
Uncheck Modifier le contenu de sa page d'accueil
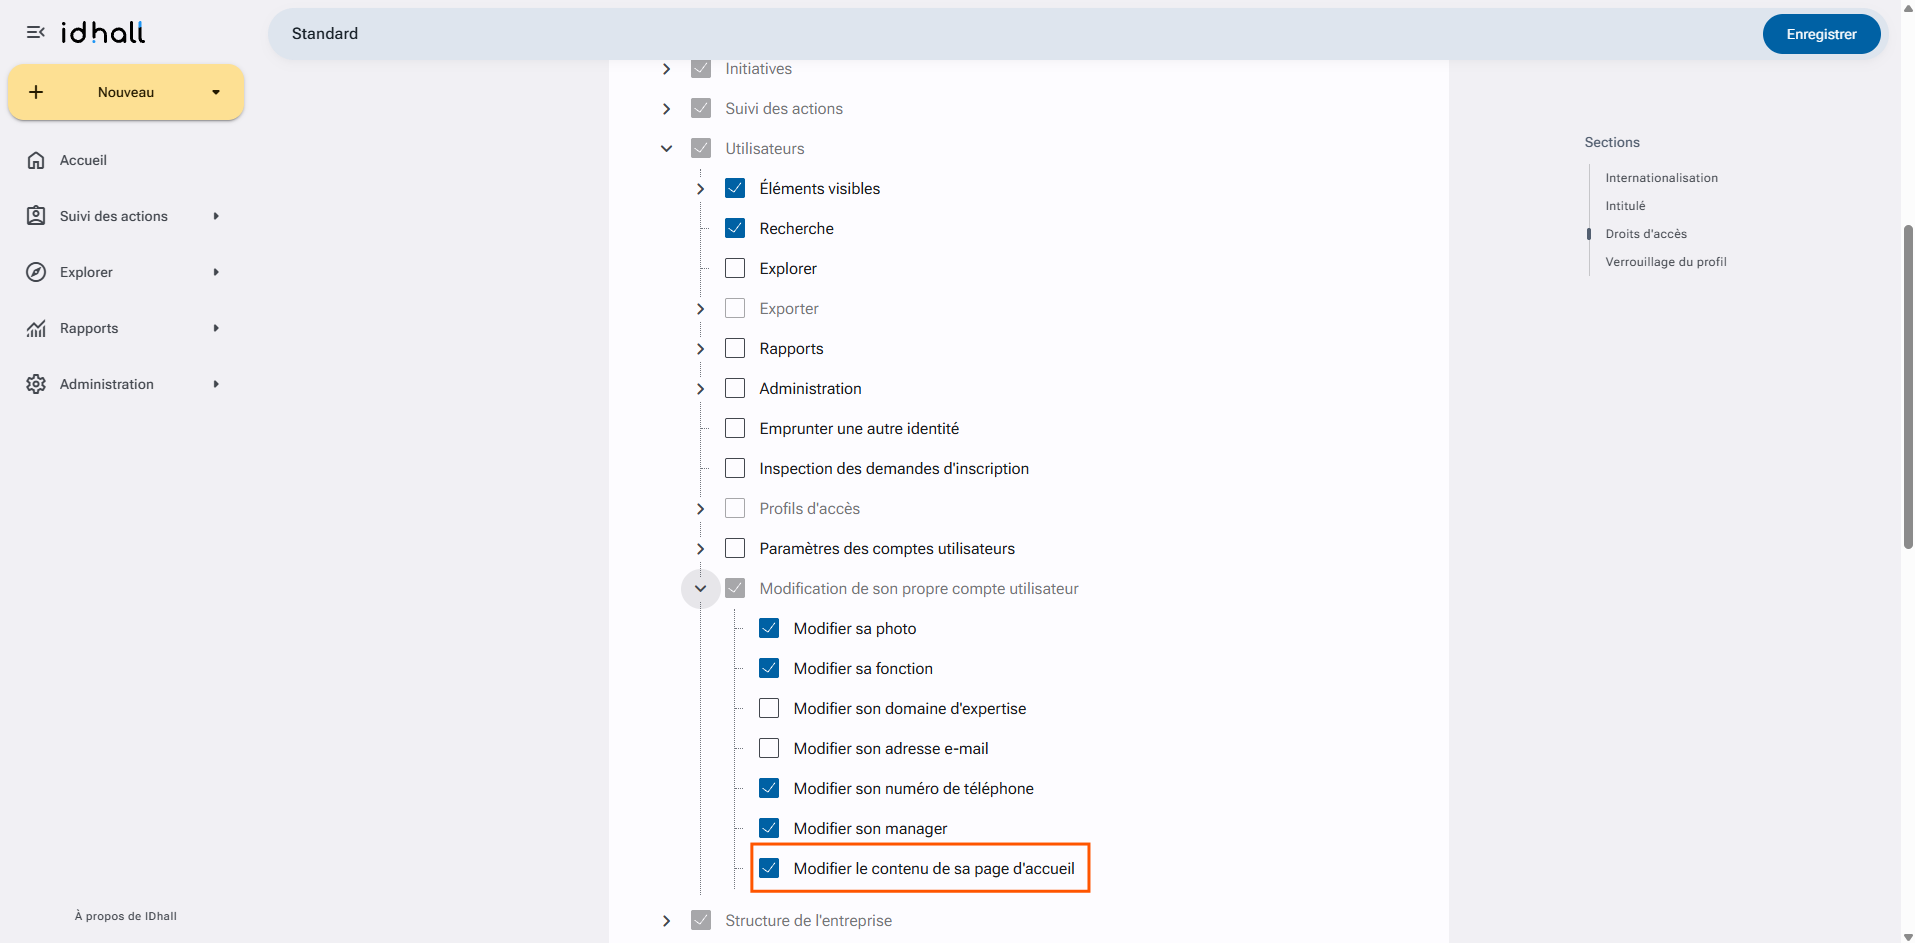(769, 868)
